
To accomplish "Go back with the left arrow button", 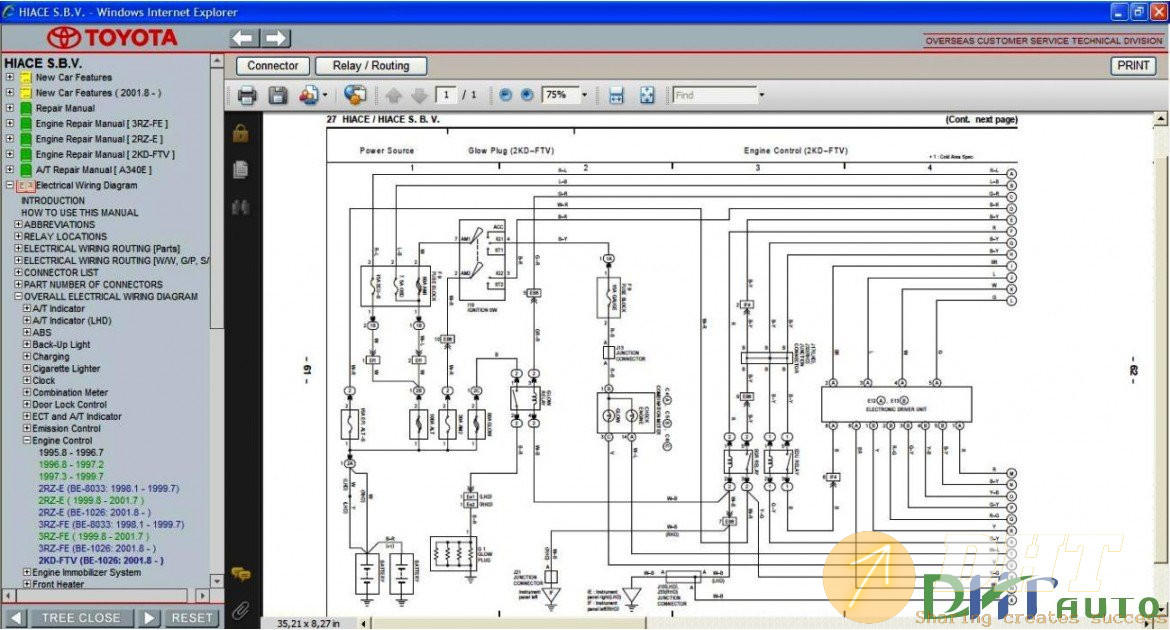I will [243, 38].
